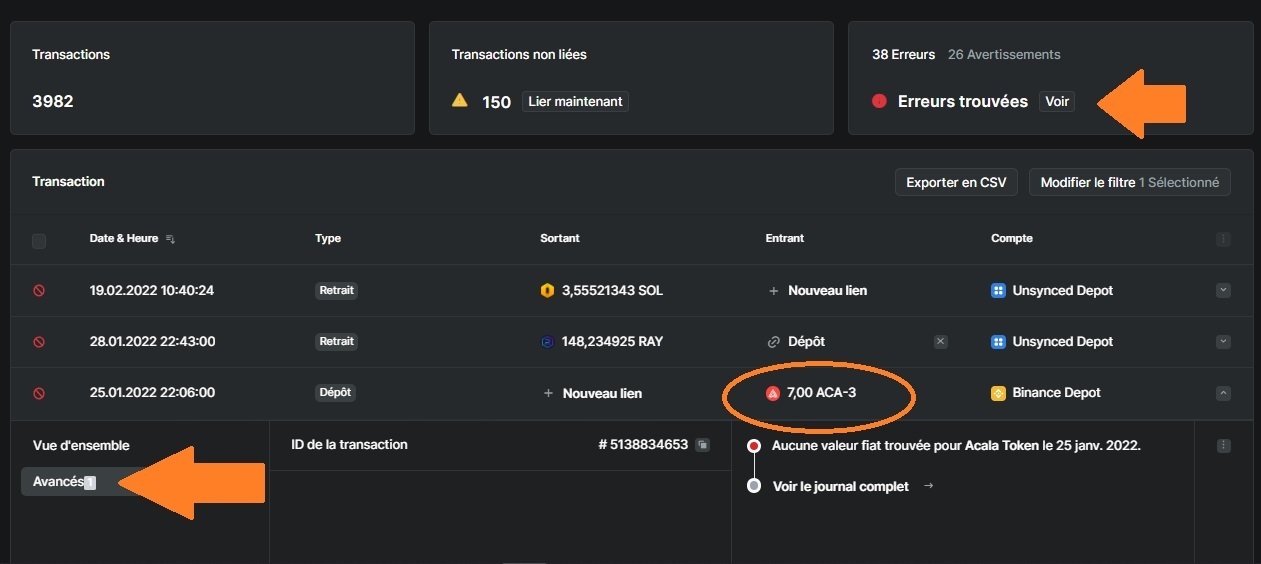Viewport: 1261px width, 564px height.
Task: Click the Exporter en CSV button
Action: [956, 183]
